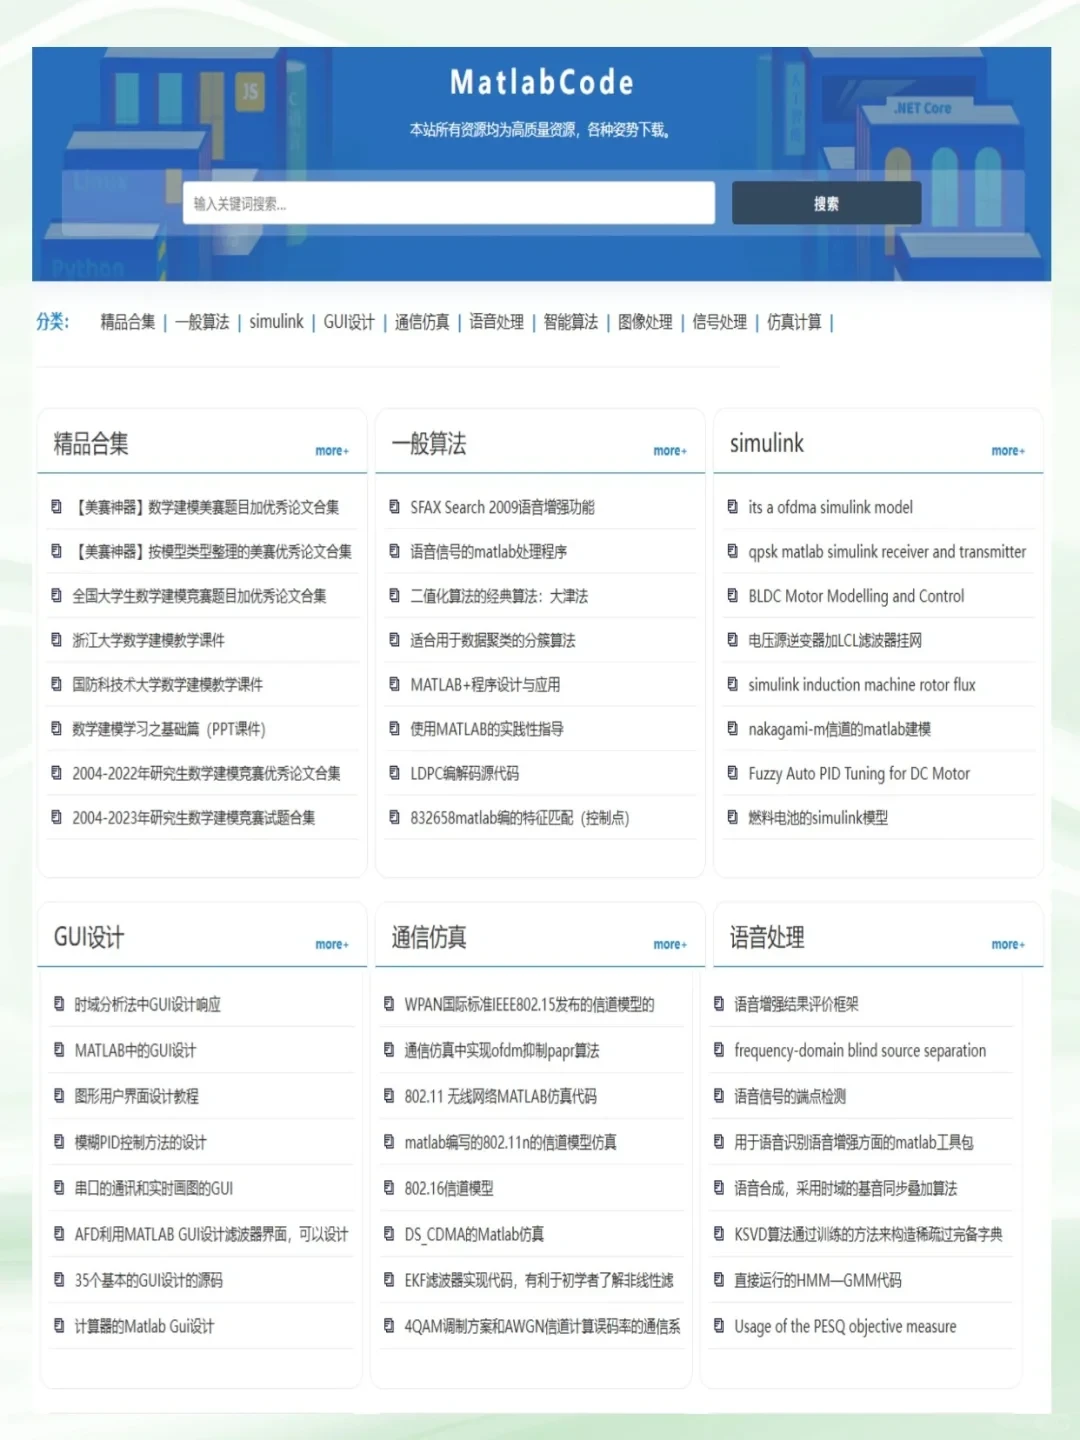Expand more items in the 通信仿真 panel
The height and width of the screenshot is (1440, 1080).
click(669, 944)
